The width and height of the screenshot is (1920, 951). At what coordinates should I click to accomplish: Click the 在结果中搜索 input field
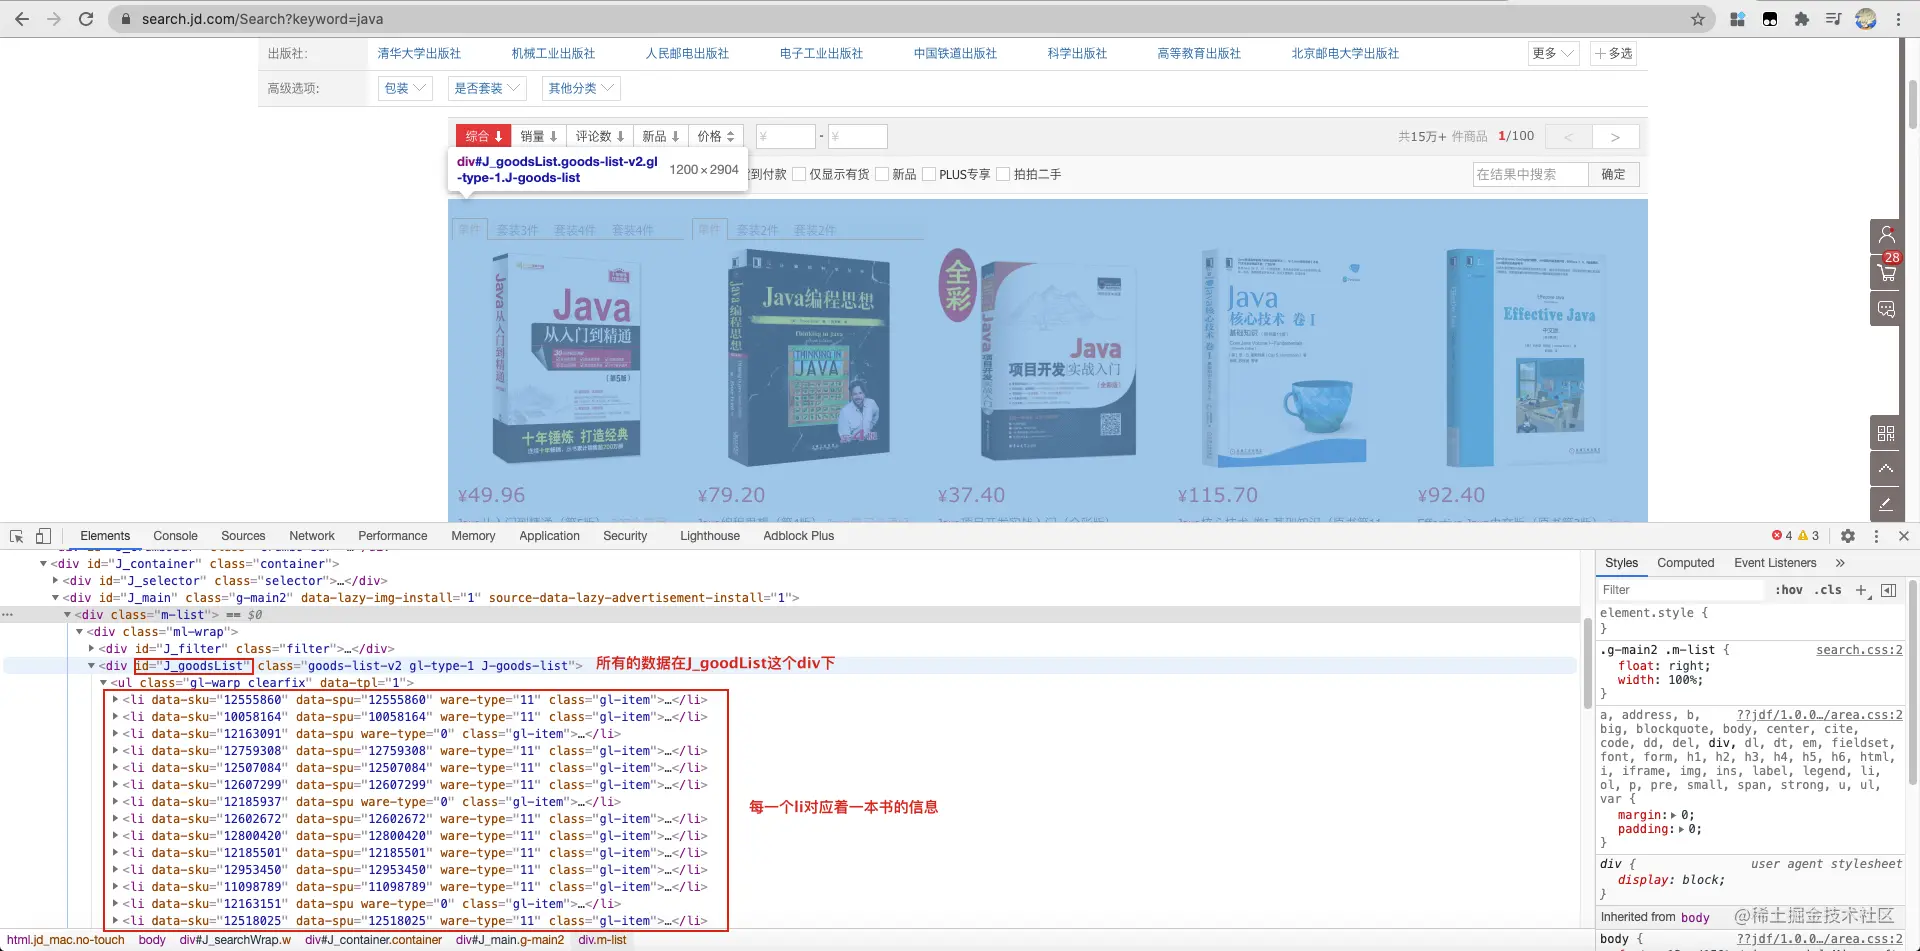coord(1530,174)
